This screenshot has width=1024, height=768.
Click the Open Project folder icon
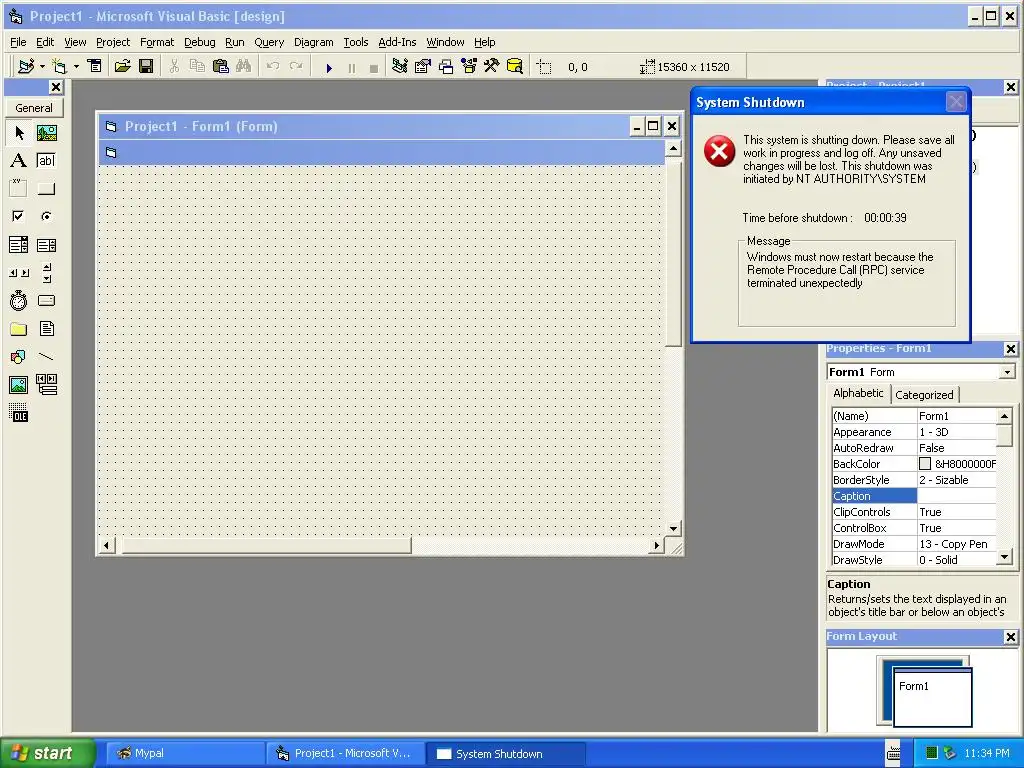[122, 66]
